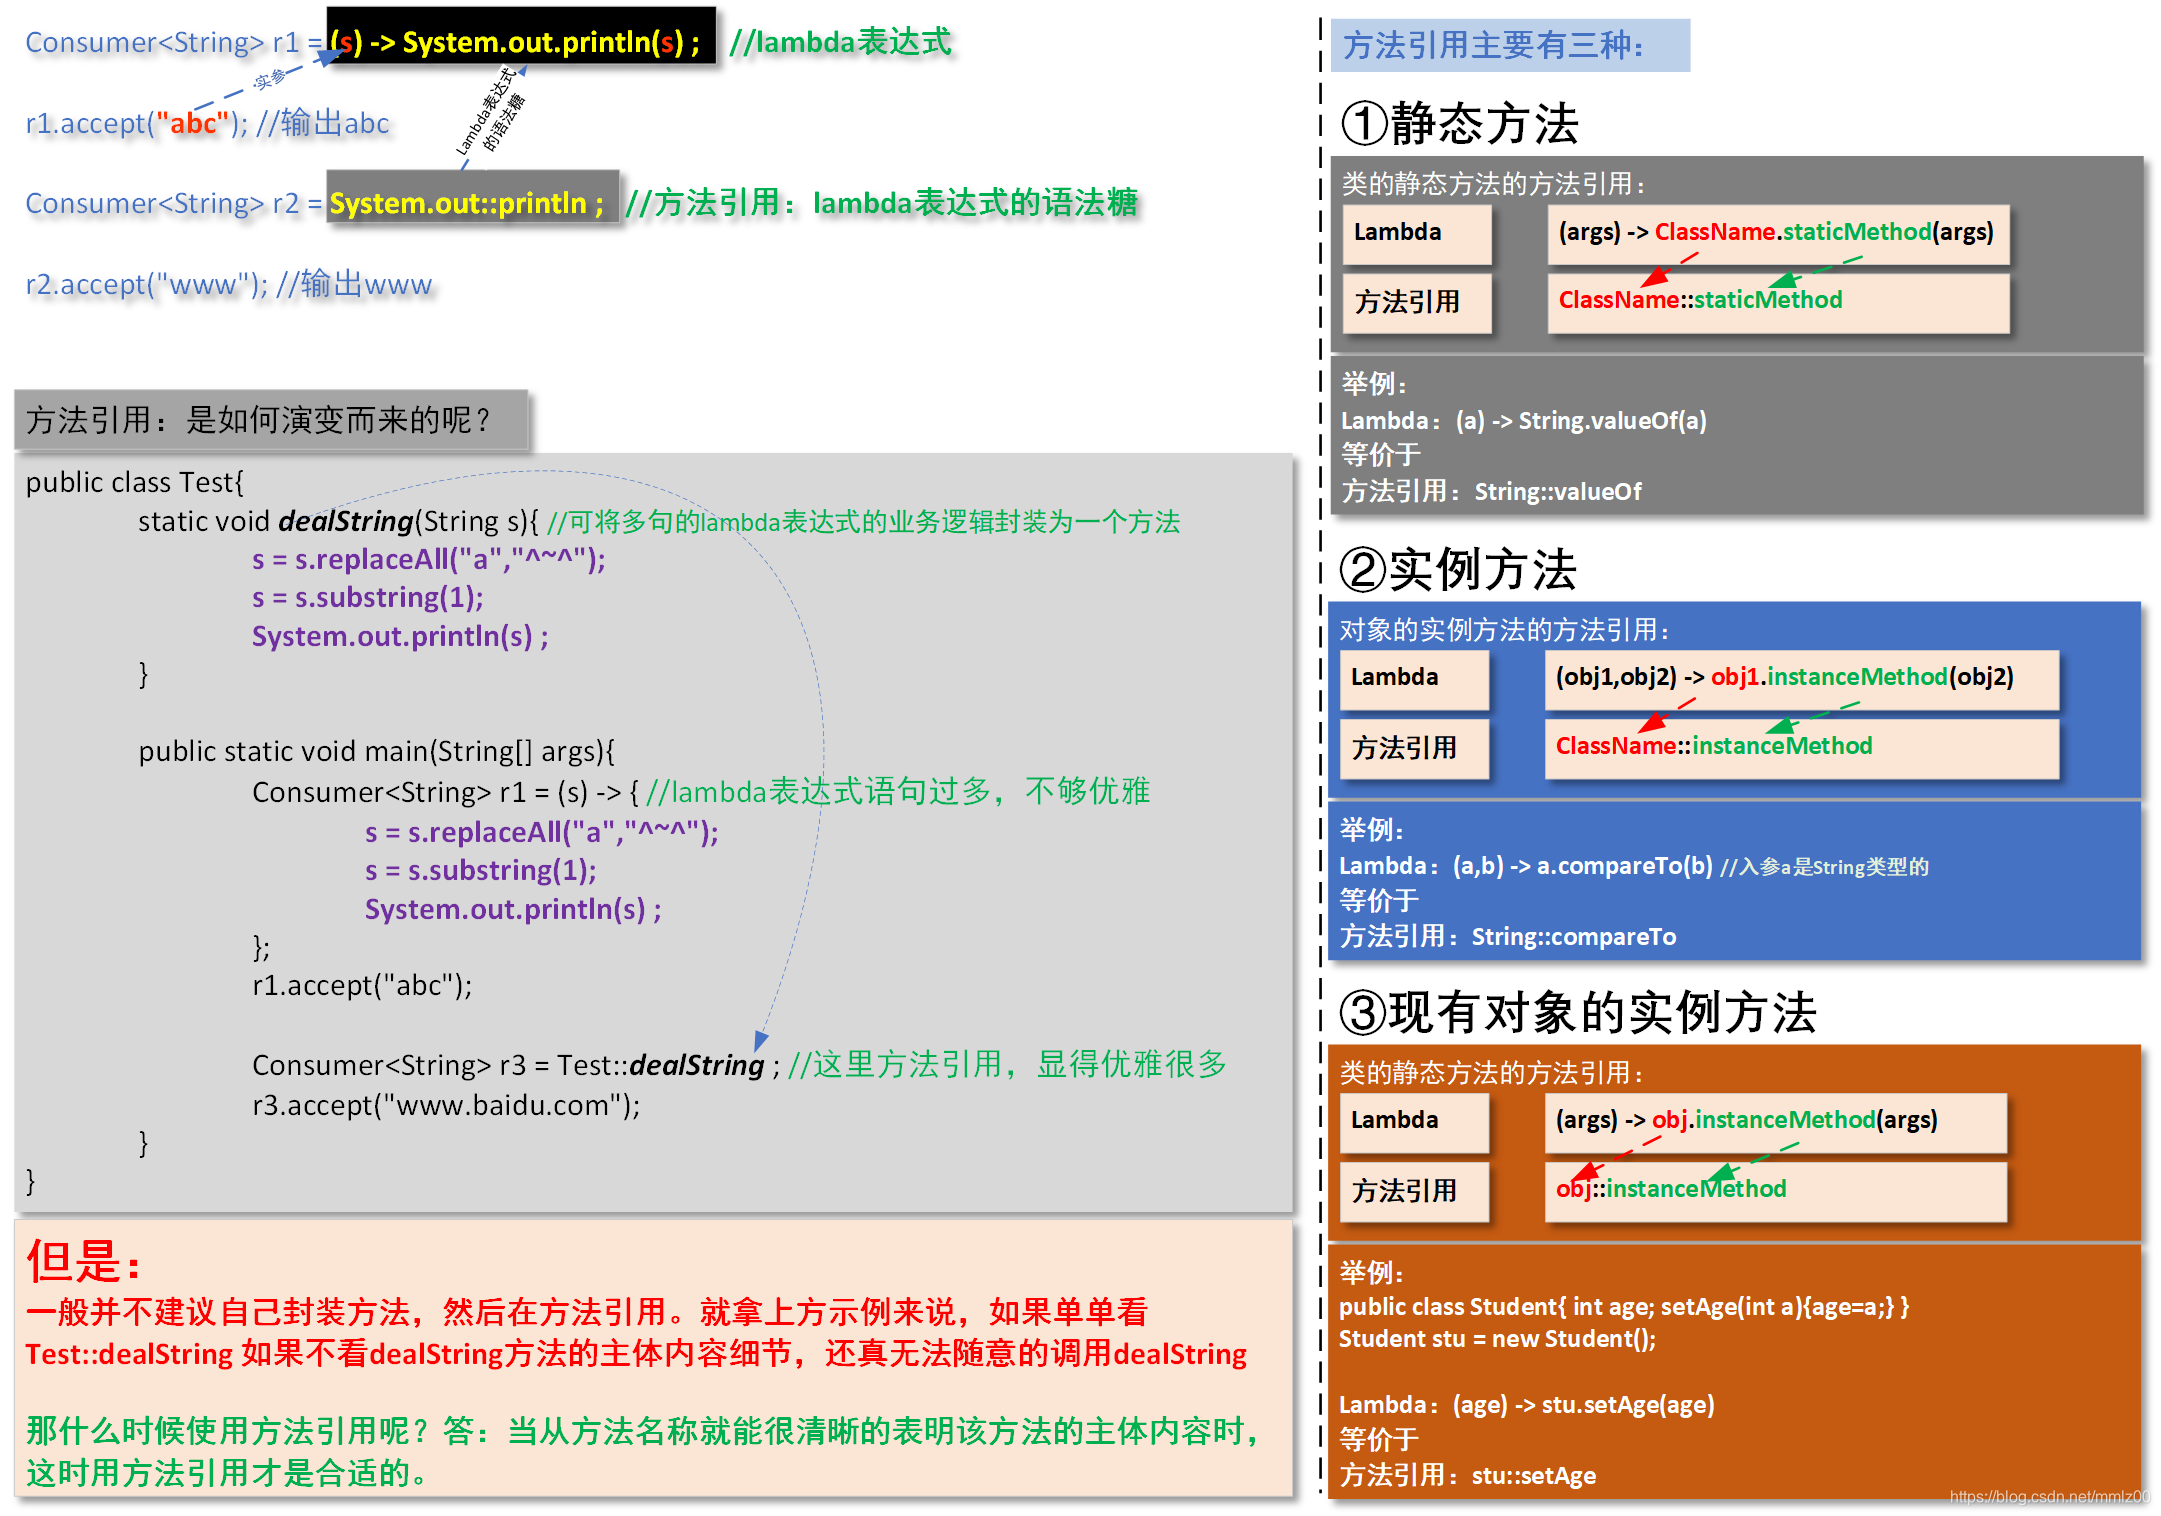This screenshot has height=1516, width=2161.
Task: Click the black lambda expression box '(s) -> System.out.println(s)'
Action: pos(521,38)
